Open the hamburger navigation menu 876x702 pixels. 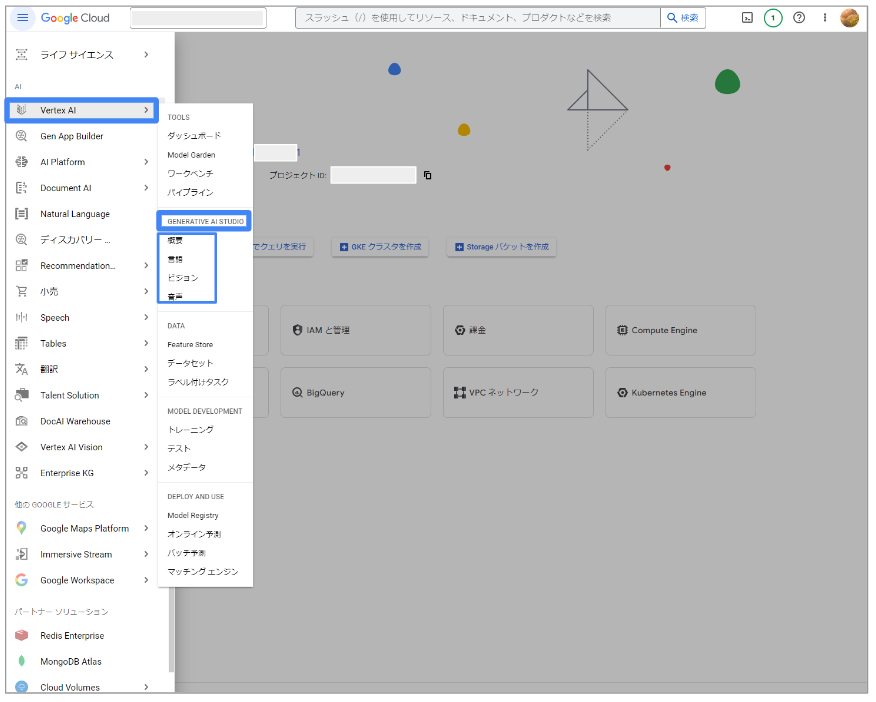click(x=21, y=17)
